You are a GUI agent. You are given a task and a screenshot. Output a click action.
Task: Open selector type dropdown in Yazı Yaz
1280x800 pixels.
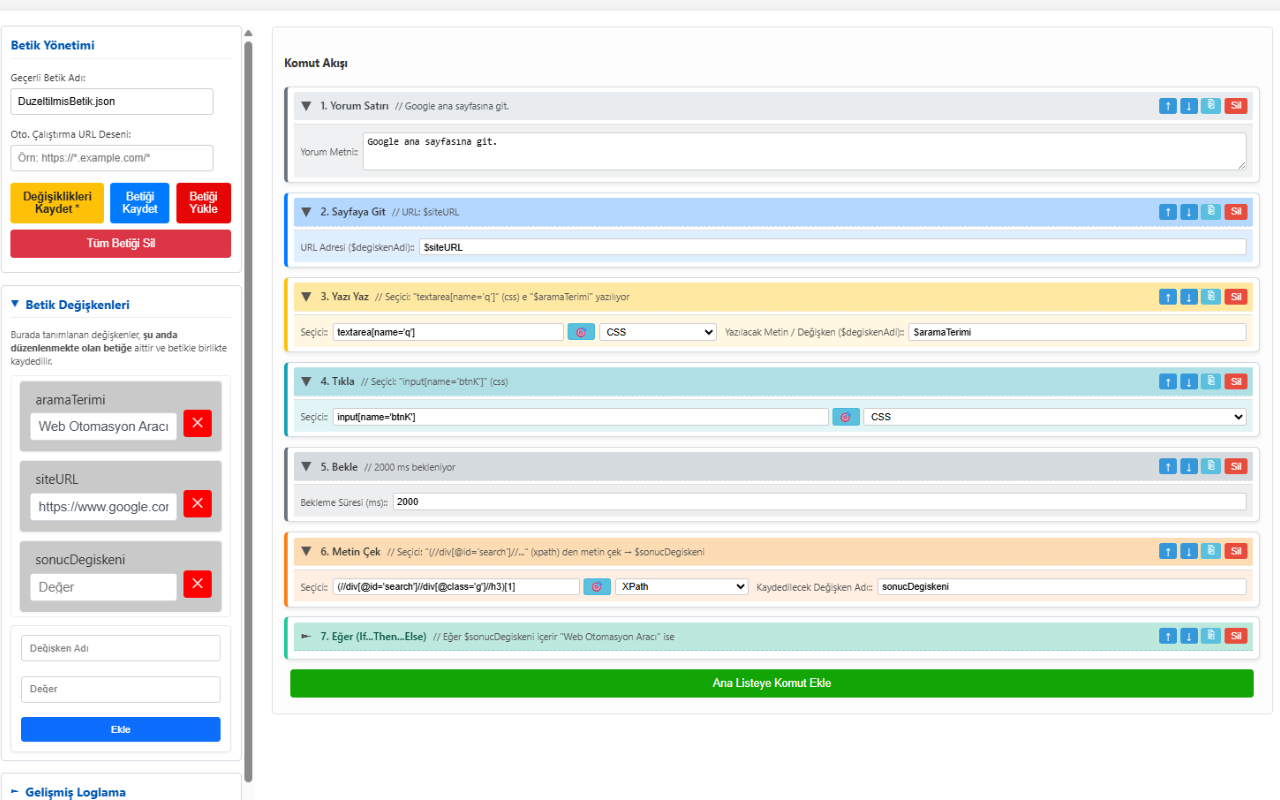coord(658,332)
